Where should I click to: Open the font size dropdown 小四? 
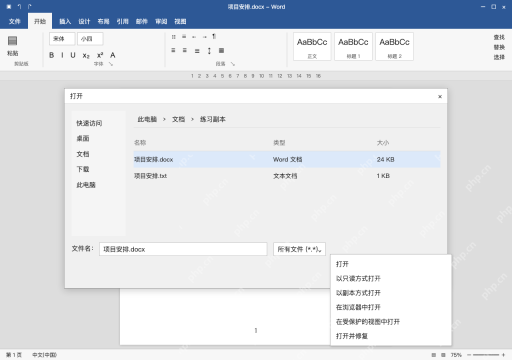pyautogui.click(x=90, y=39)
